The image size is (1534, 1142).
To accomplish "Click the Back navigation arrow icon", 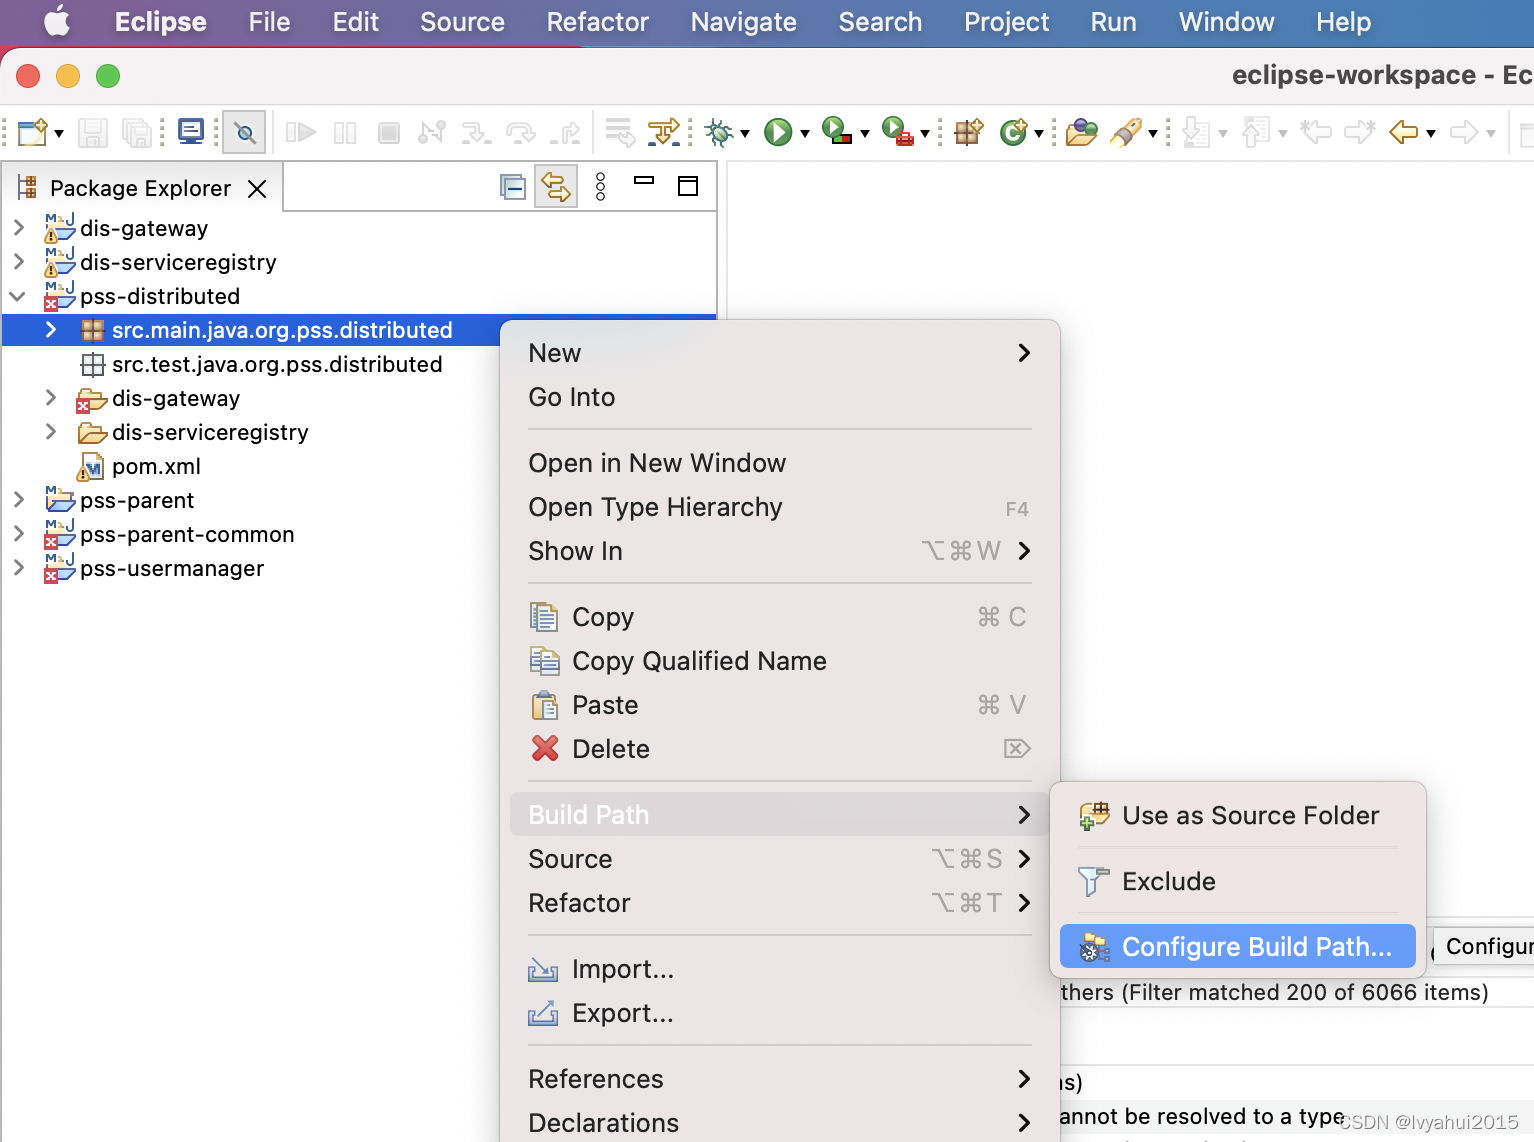I will (x=1404, y=132).
